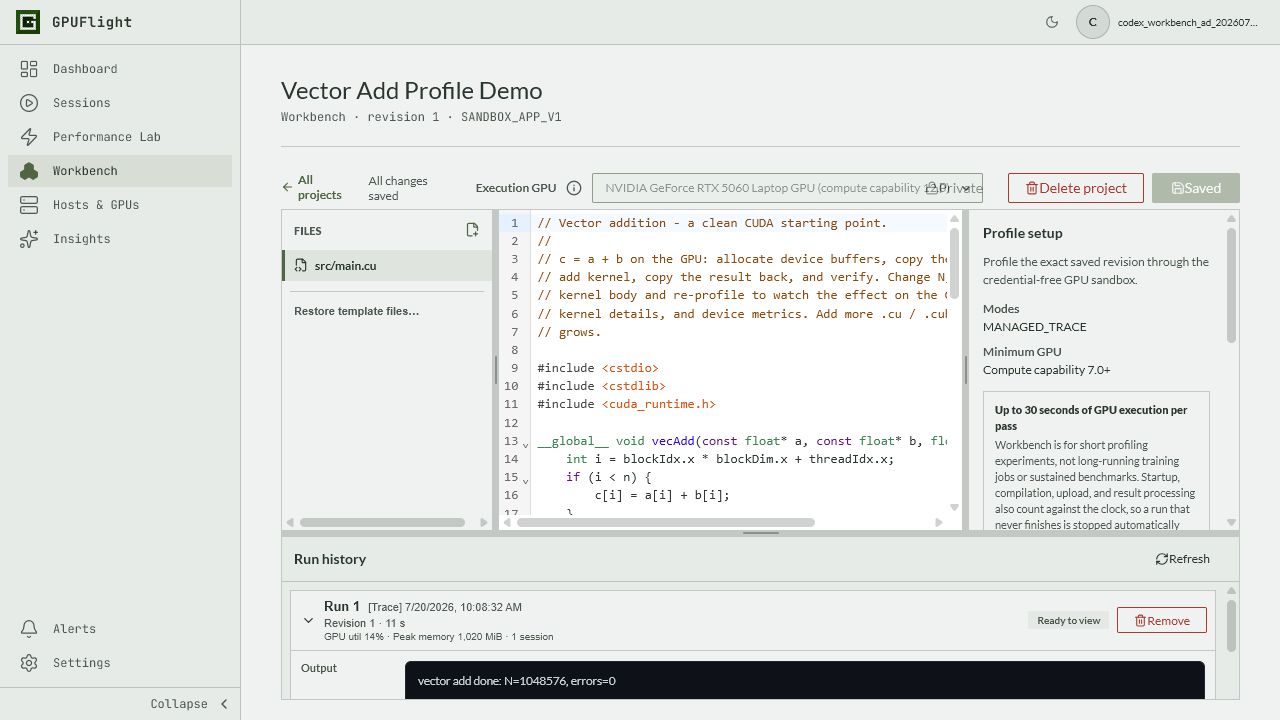
Task: Click the Insights sparkle icon
Action: pyautogui.click(x=29, y=239)
